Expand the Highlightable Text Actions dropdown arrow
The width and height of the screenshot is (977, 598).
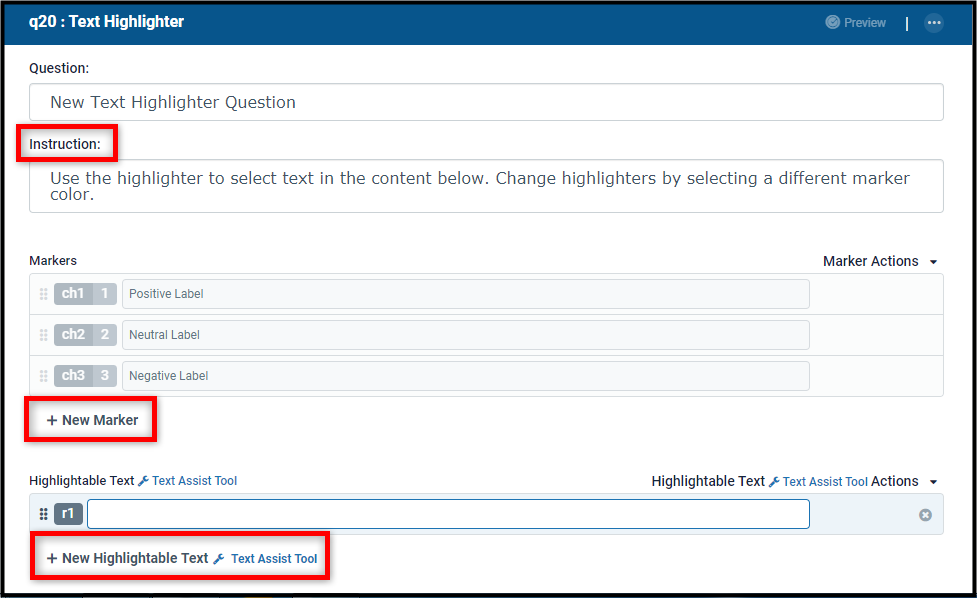click(x=933, y=482)
